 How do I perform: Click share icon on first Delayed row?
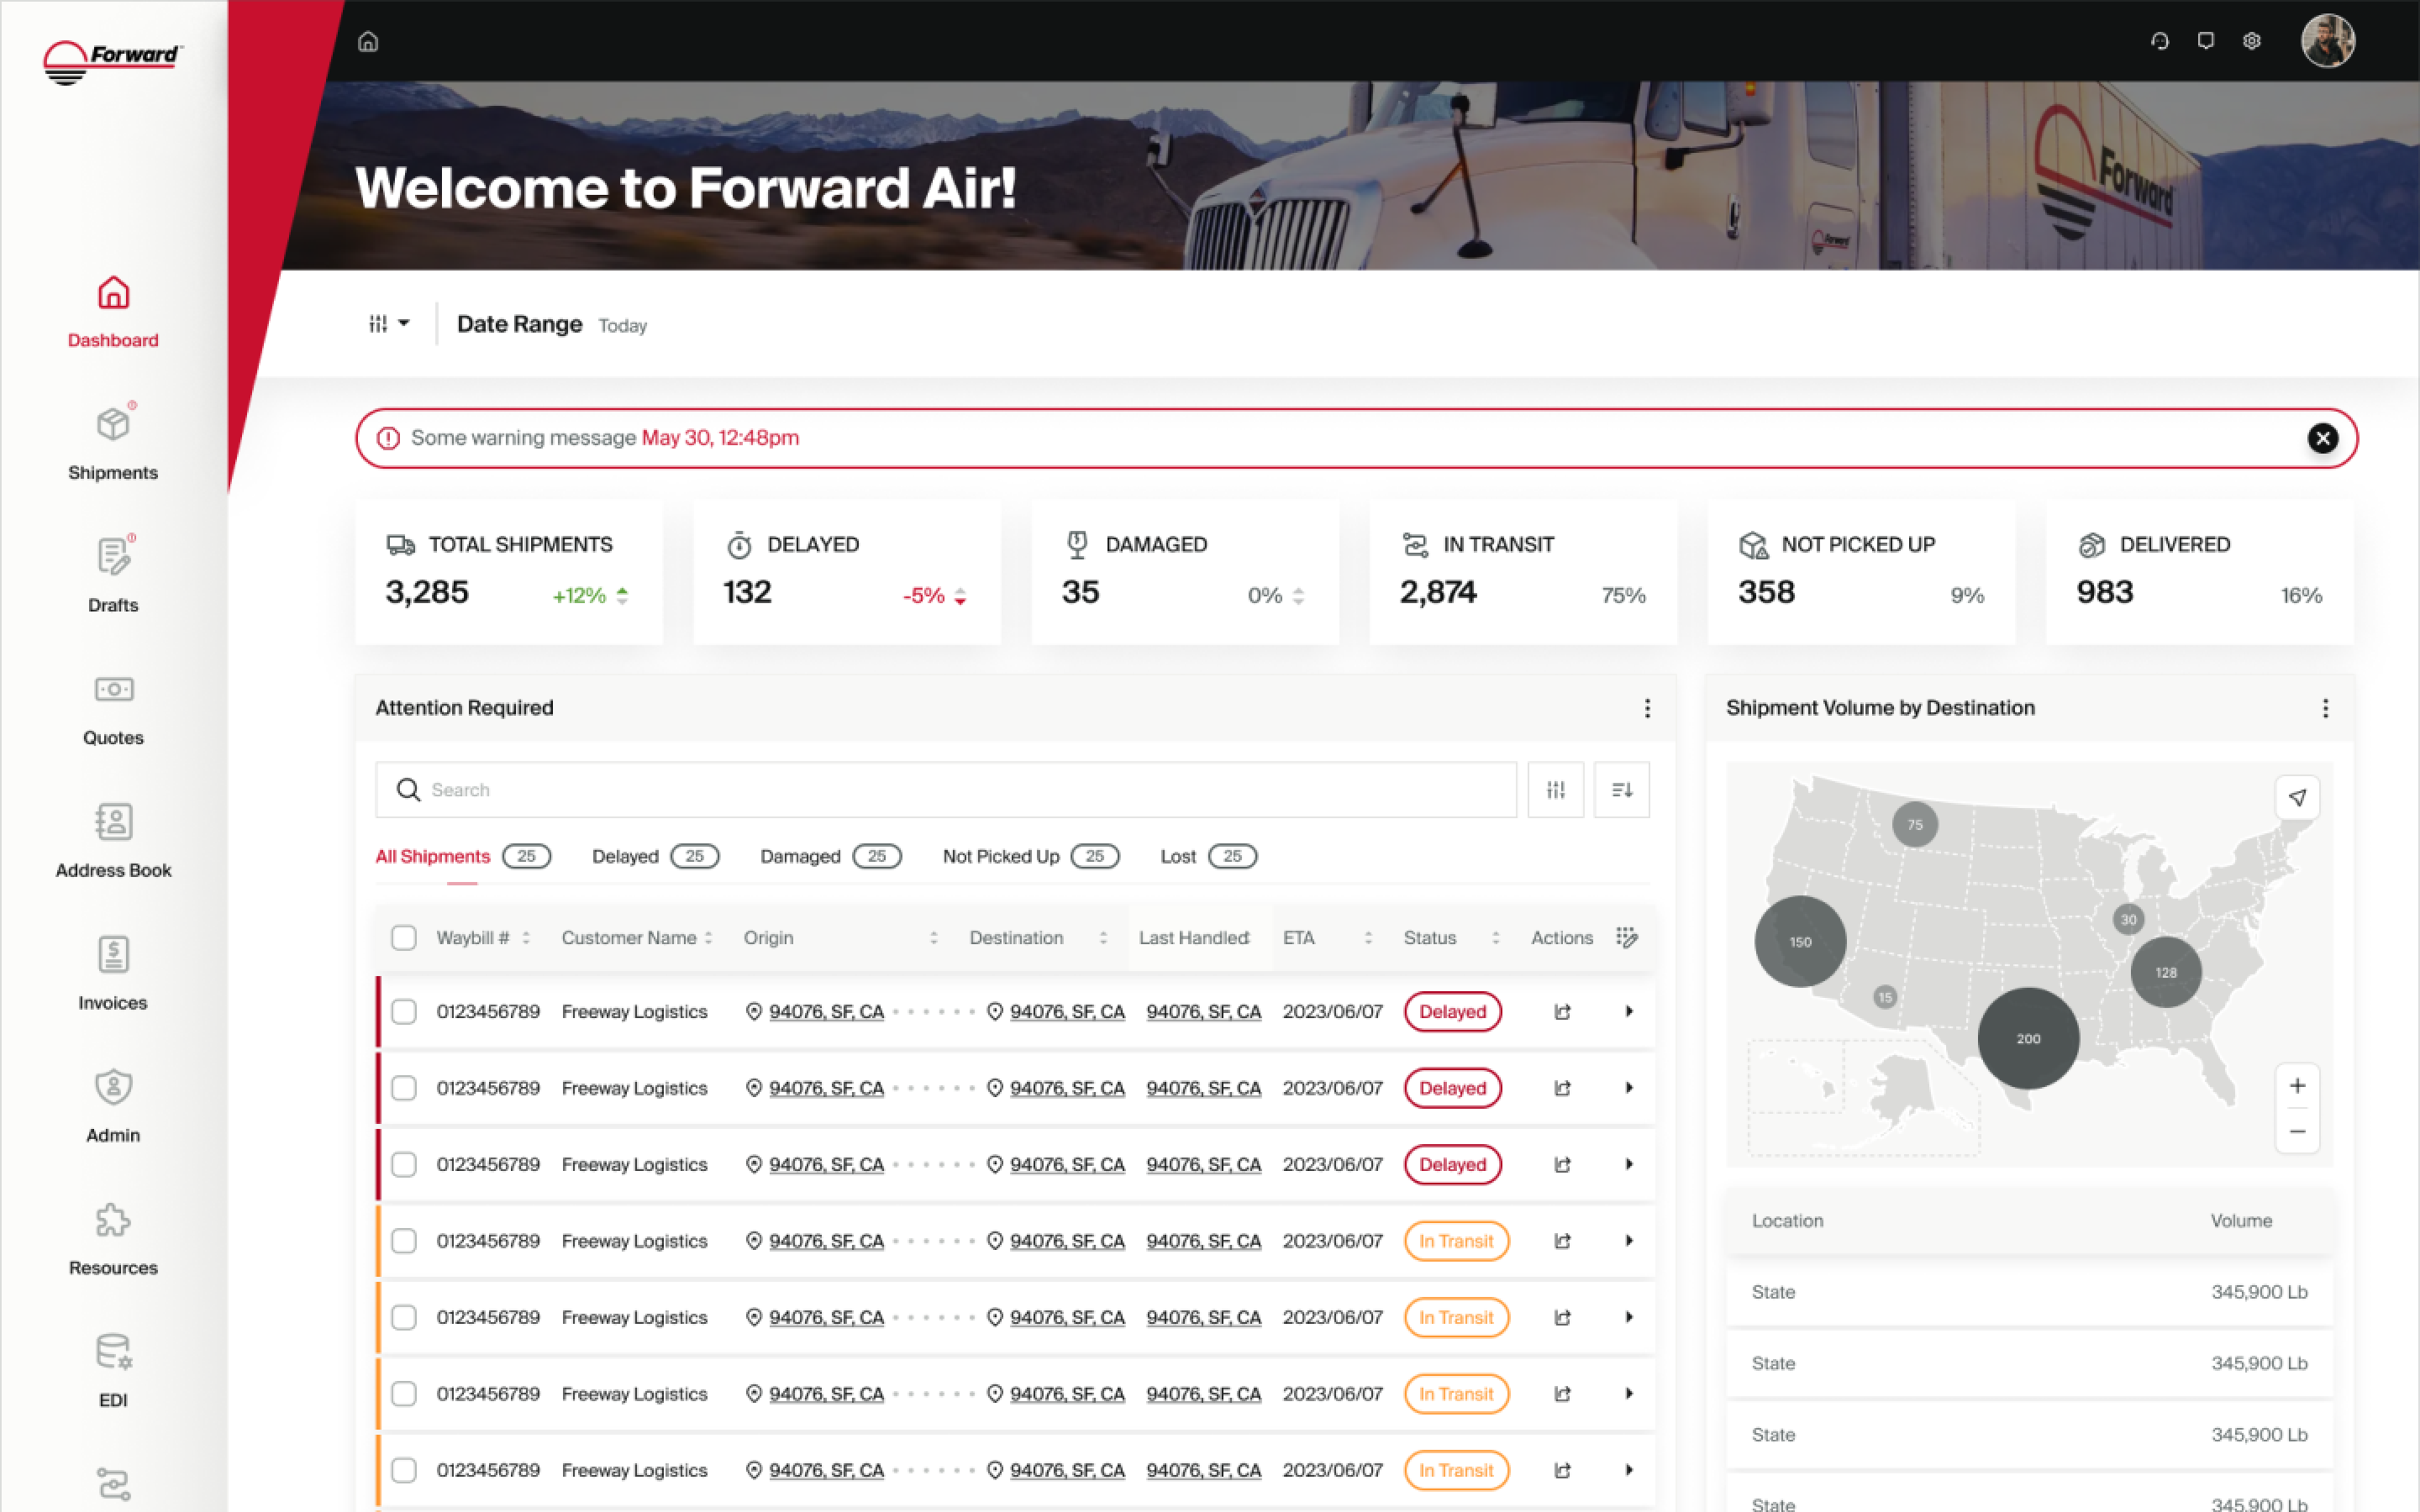[1562, 1012]
